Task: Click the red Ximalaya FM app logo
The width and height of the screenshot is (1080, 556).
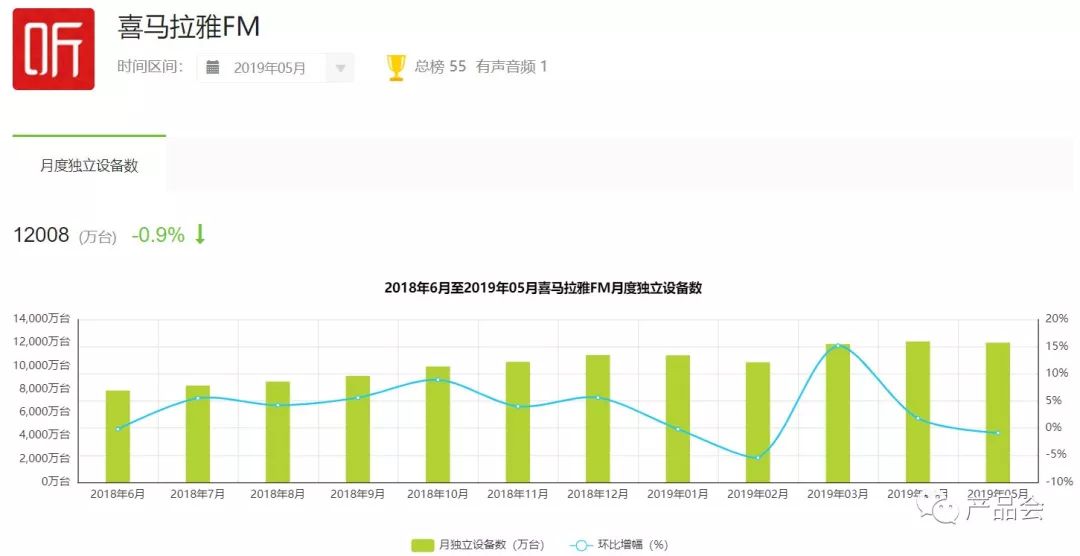Action: [x=53, y=49]
